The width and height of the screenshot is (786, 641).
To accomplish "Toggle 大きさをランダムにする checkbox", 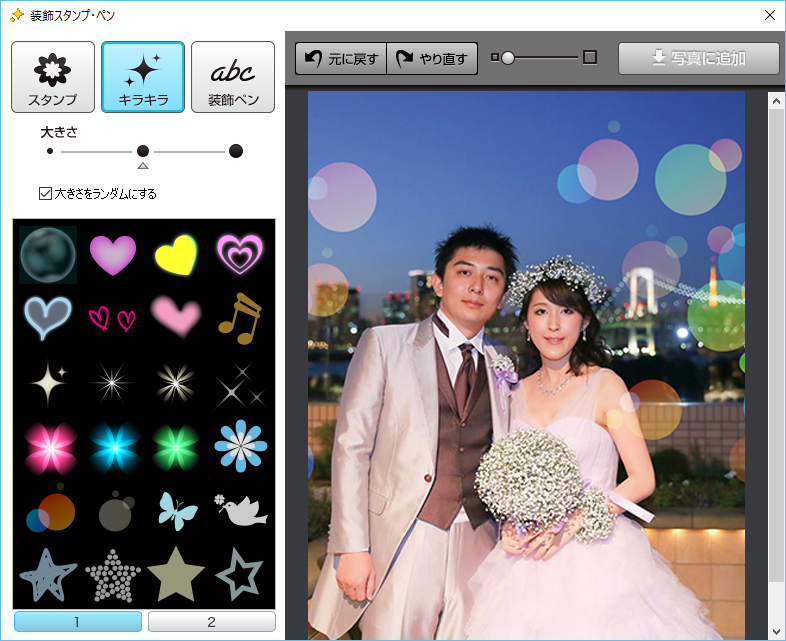I will point(45,193).
